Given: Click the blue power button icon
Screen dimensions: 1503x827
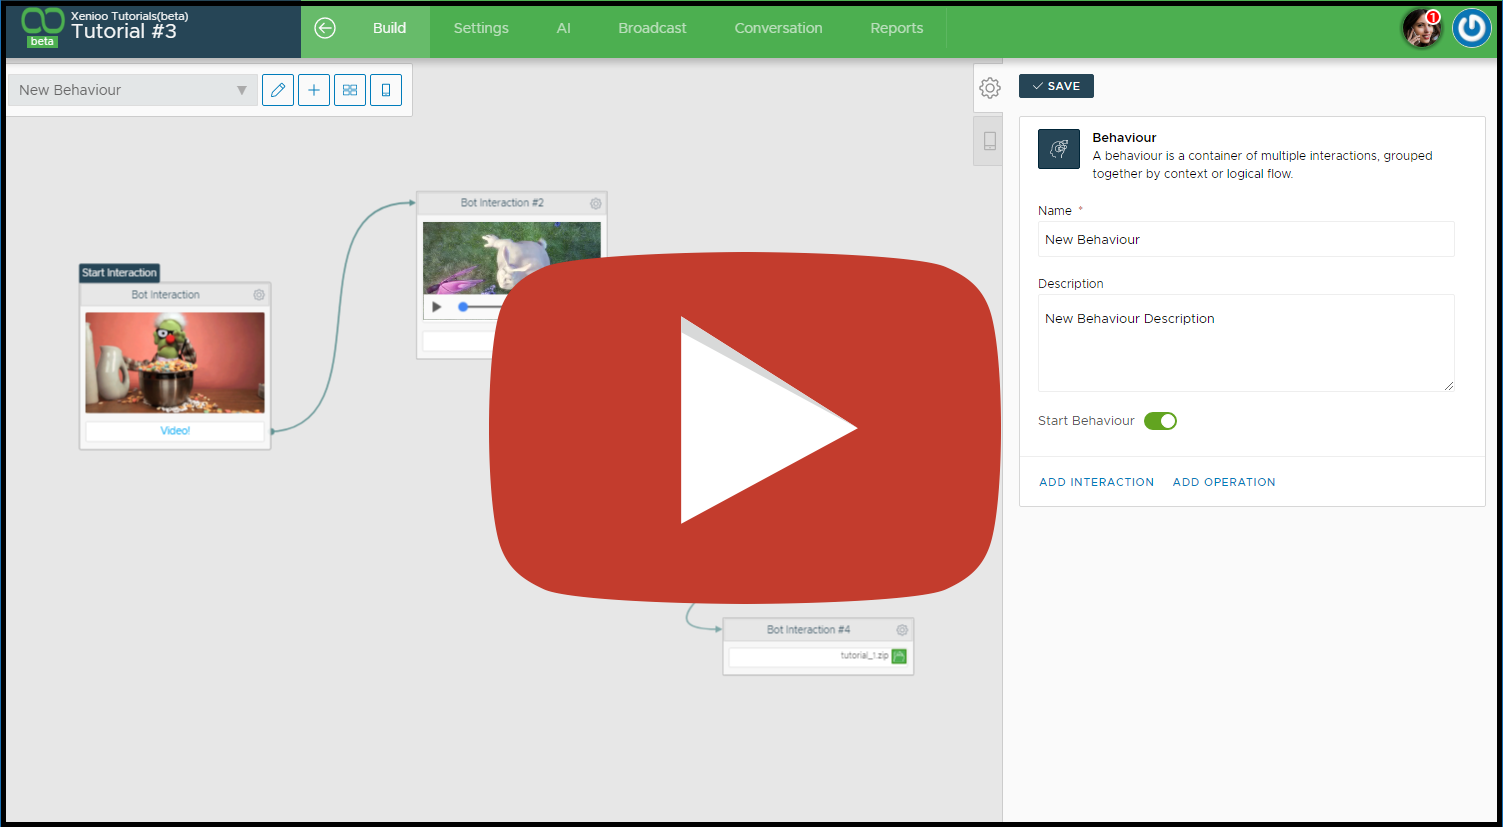Looking at the screenshot, I should tap(1472, 28).
